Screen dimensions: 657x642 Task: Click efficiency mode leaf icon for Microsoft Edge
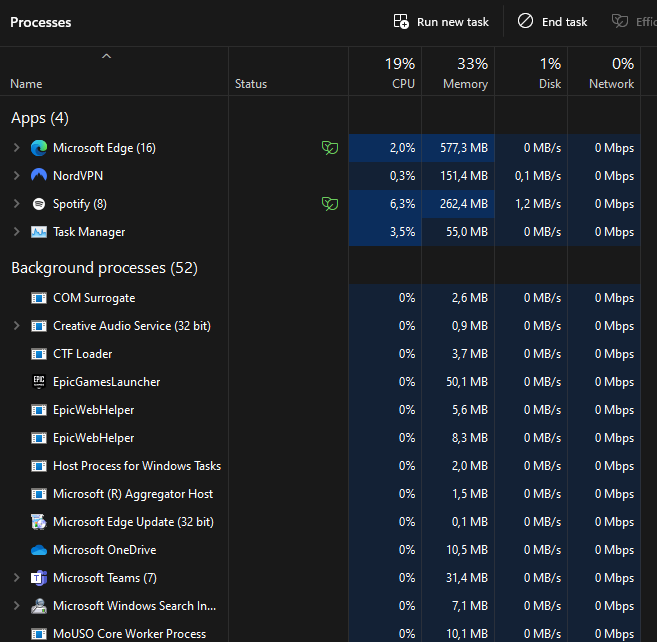point(330,148)
